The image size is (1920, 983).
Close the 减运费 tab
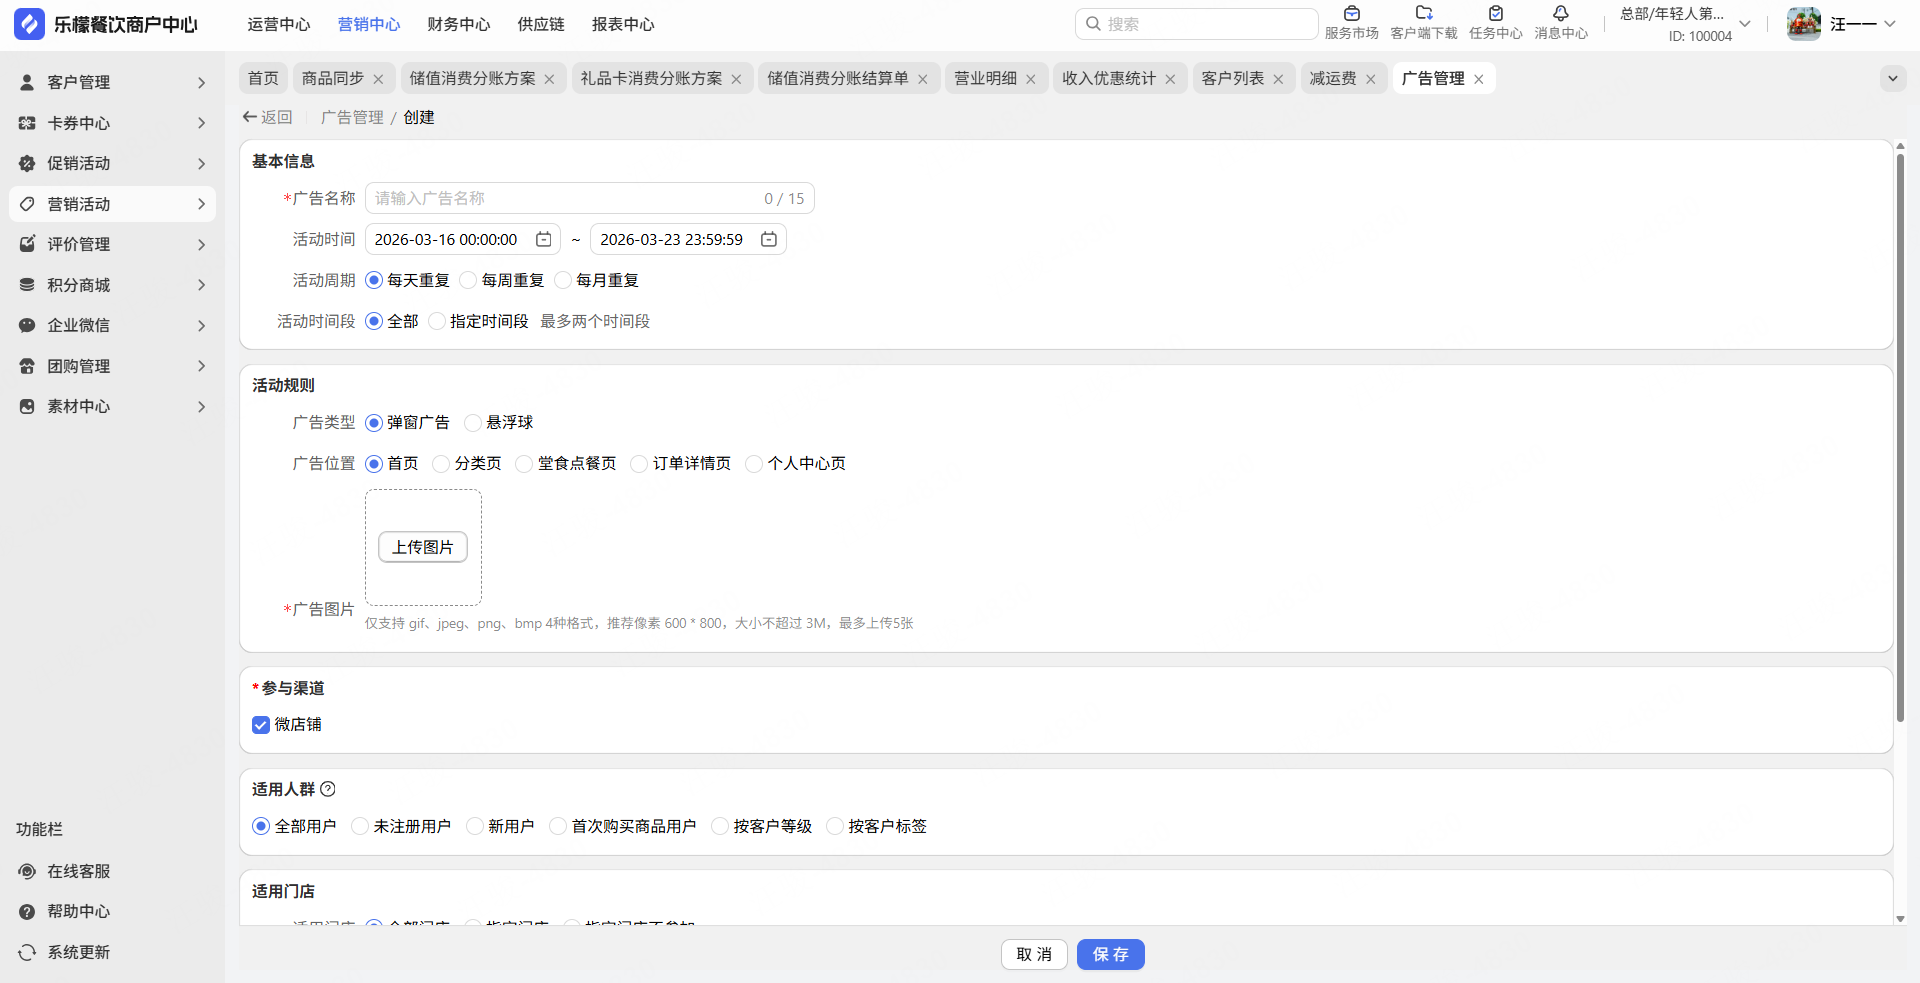[1371, 79]
